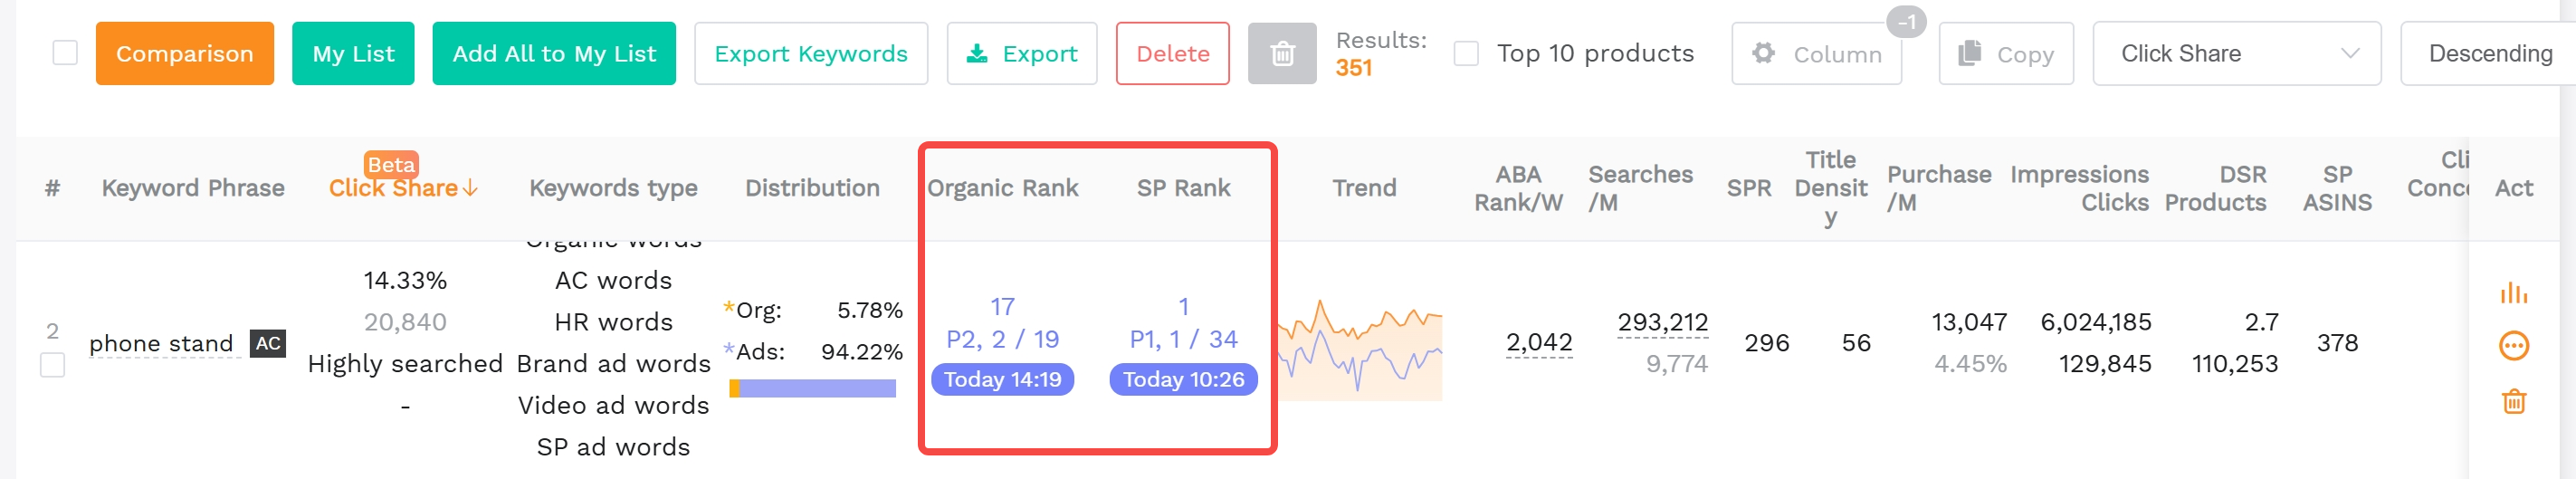Click the SP Rank column header
The height and width of the screenshot is (479, 2576).
click(x=1183, y=188)
